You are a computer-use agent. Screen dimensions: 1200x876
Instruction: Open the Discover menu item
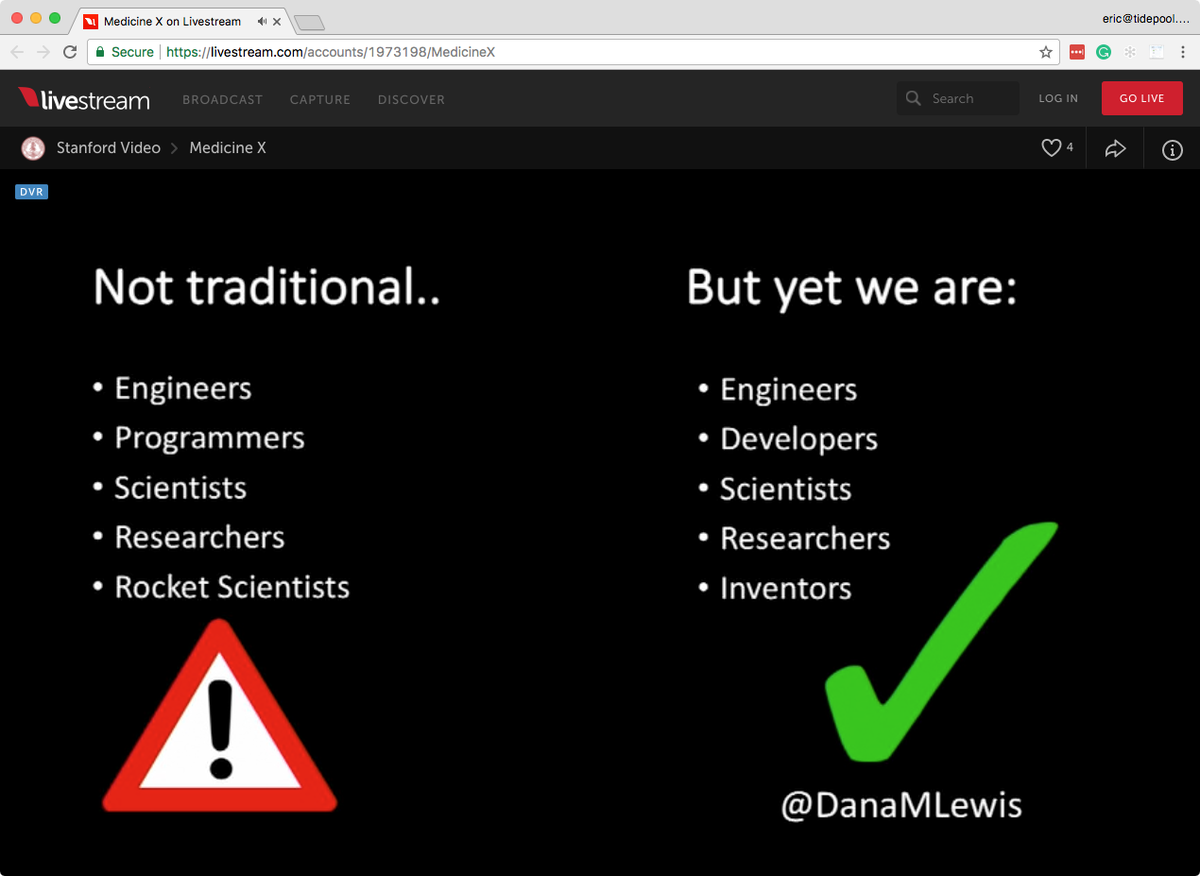[x=411, y=100]
